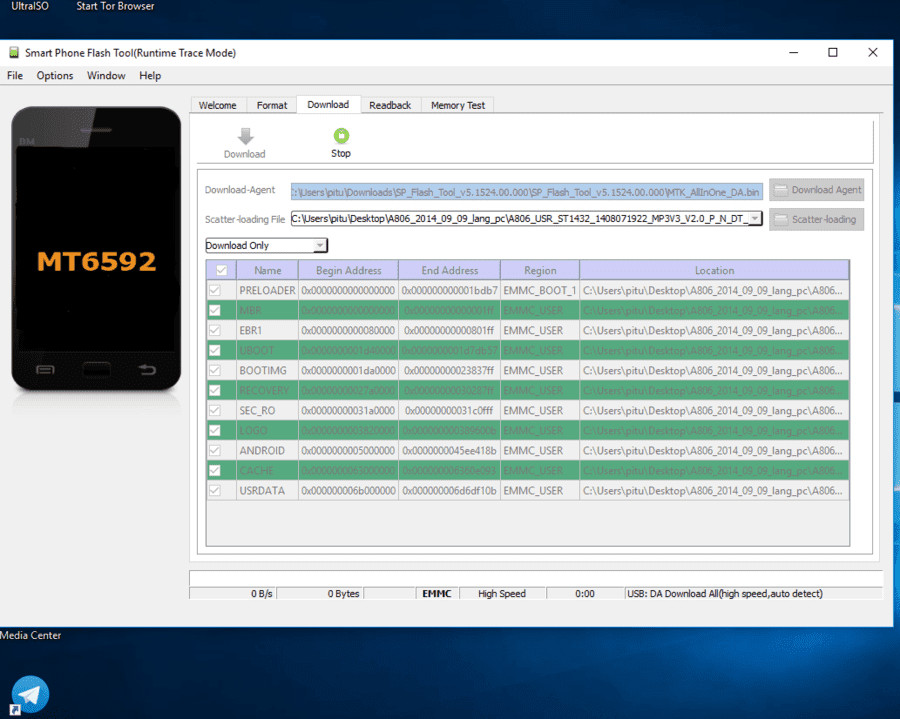The height and width of the screenshot is (719, 900).
Task: Switch to the Format tab
Action: [x=272, y=106]
